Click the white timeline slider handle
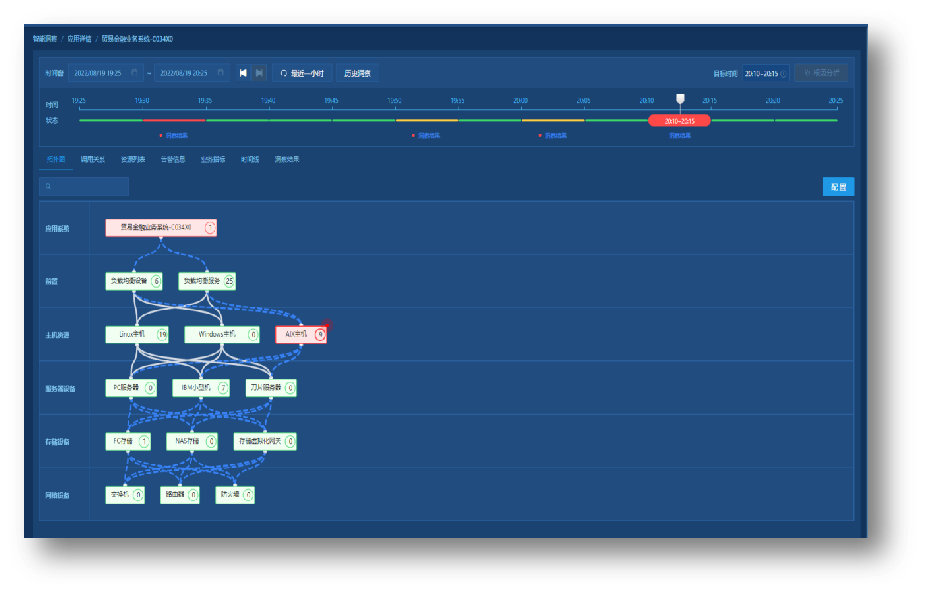This screenshot has width=926, height=595. tap(680, 99)
